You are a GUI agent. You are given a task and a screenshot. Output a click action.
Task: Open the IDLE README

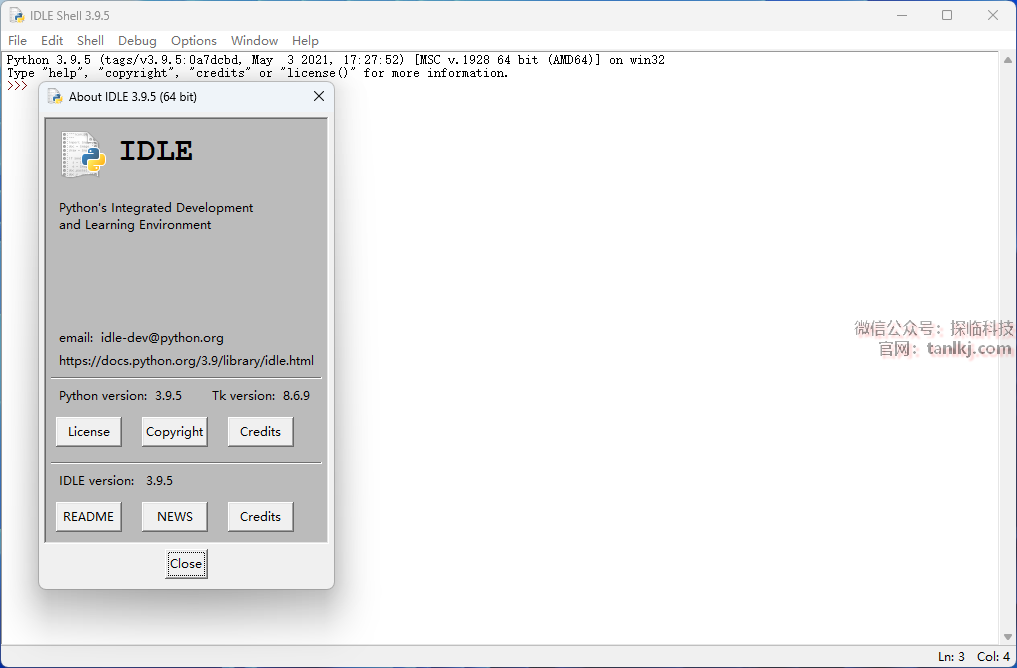tap(89, 517)
